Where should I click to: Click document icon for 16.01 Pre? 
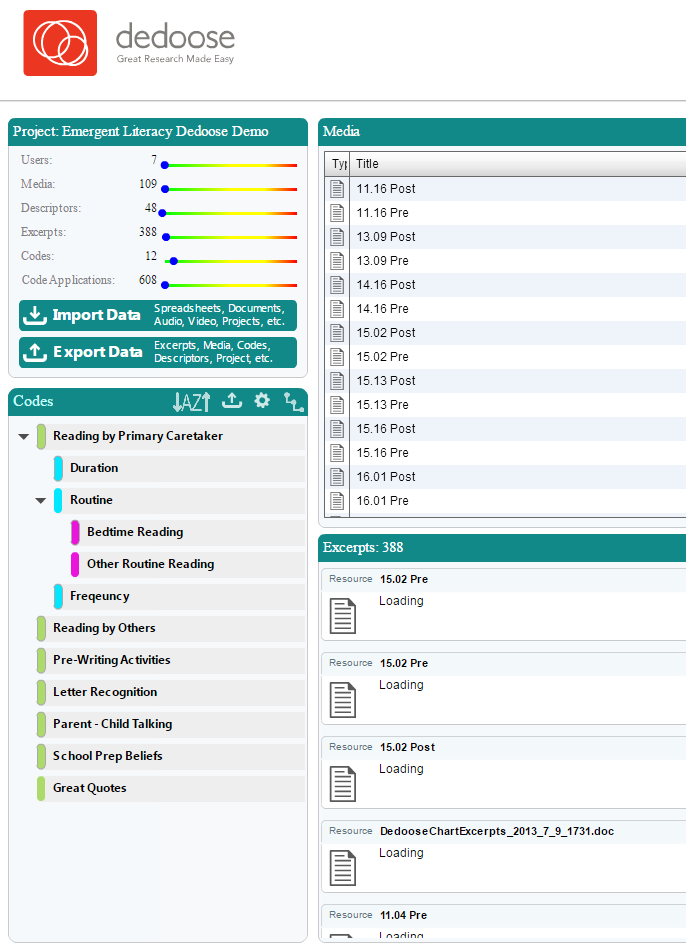pyautogui.click(x=337, y=501)
